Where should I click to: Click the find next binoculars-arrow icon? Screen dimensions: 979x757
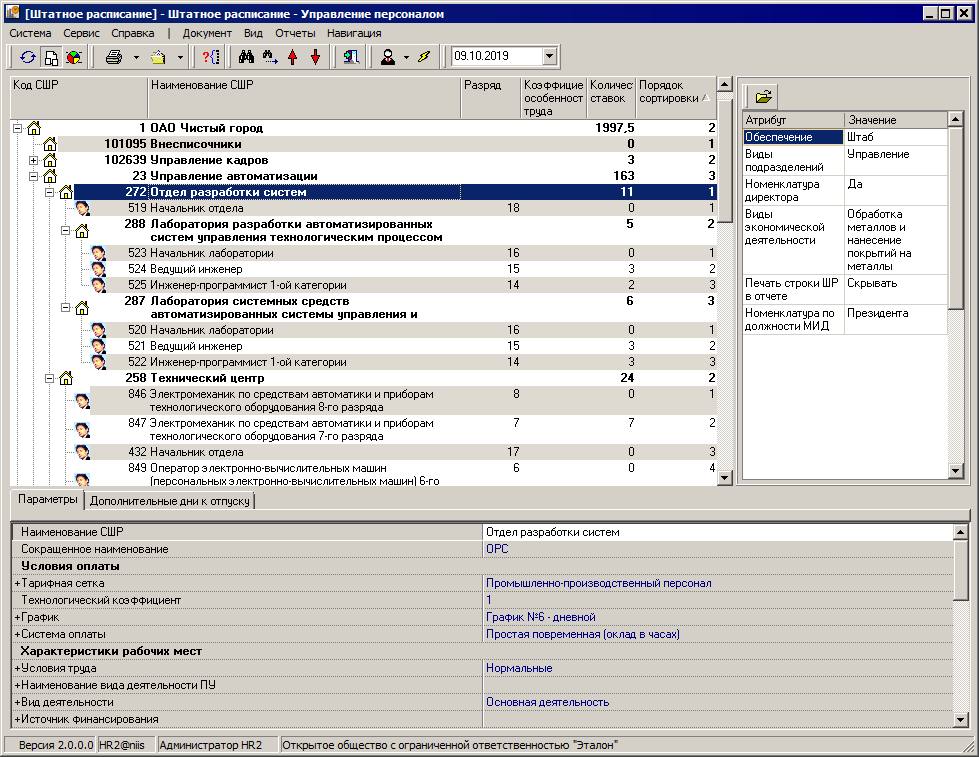point(270,57)
